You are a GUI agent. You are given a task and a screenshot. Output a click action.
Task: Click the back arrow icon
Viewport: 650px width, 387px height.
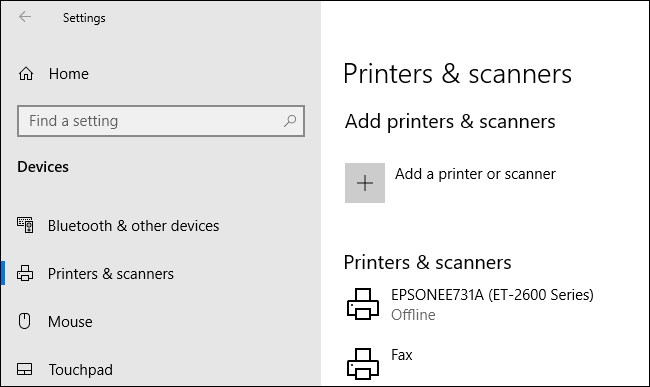(x=25, y=17)
